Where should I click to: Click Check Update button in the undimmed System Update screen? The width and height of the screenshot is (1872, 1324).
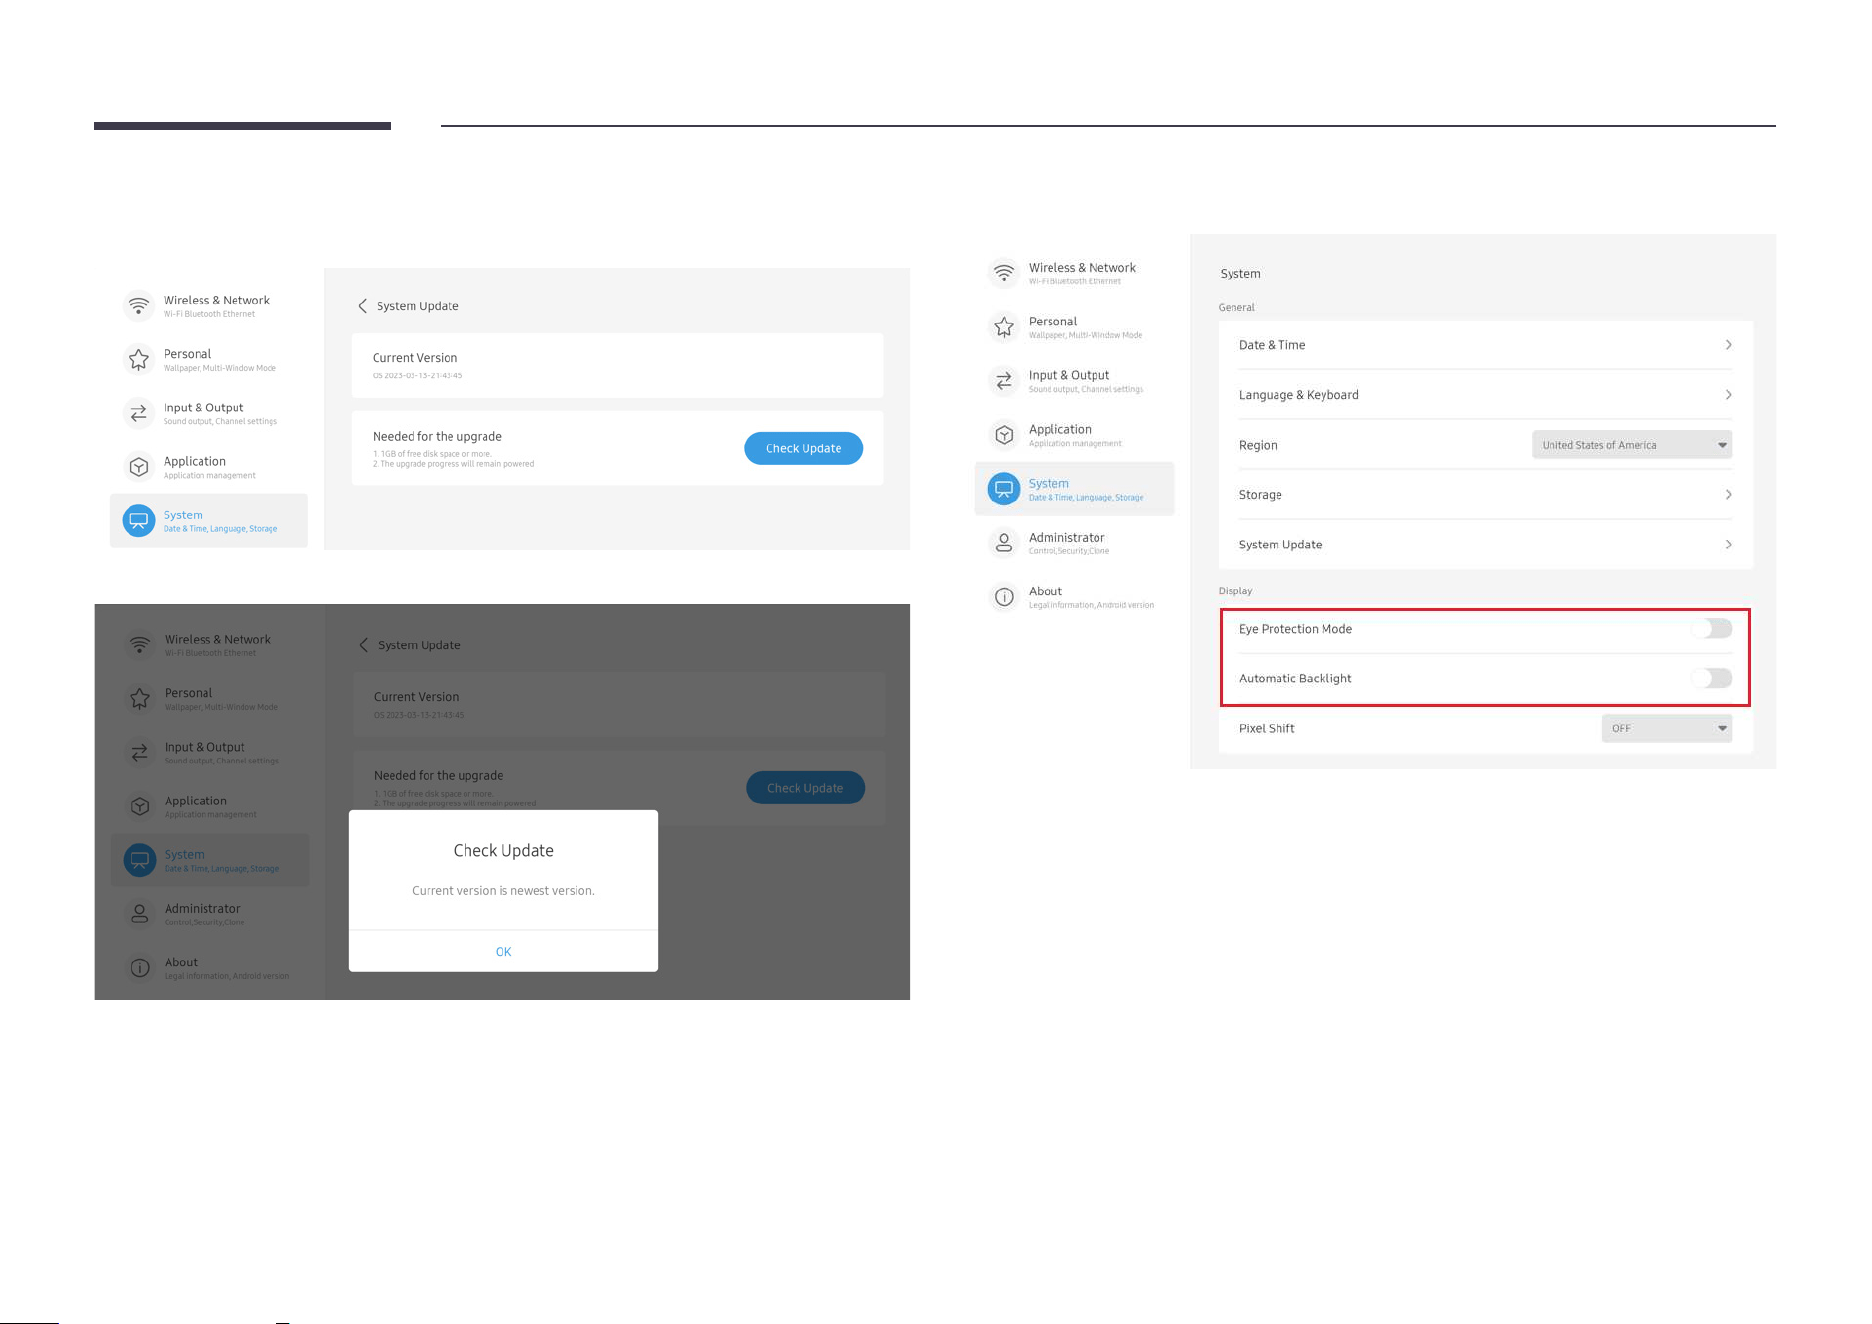click(x=804, y=448)
